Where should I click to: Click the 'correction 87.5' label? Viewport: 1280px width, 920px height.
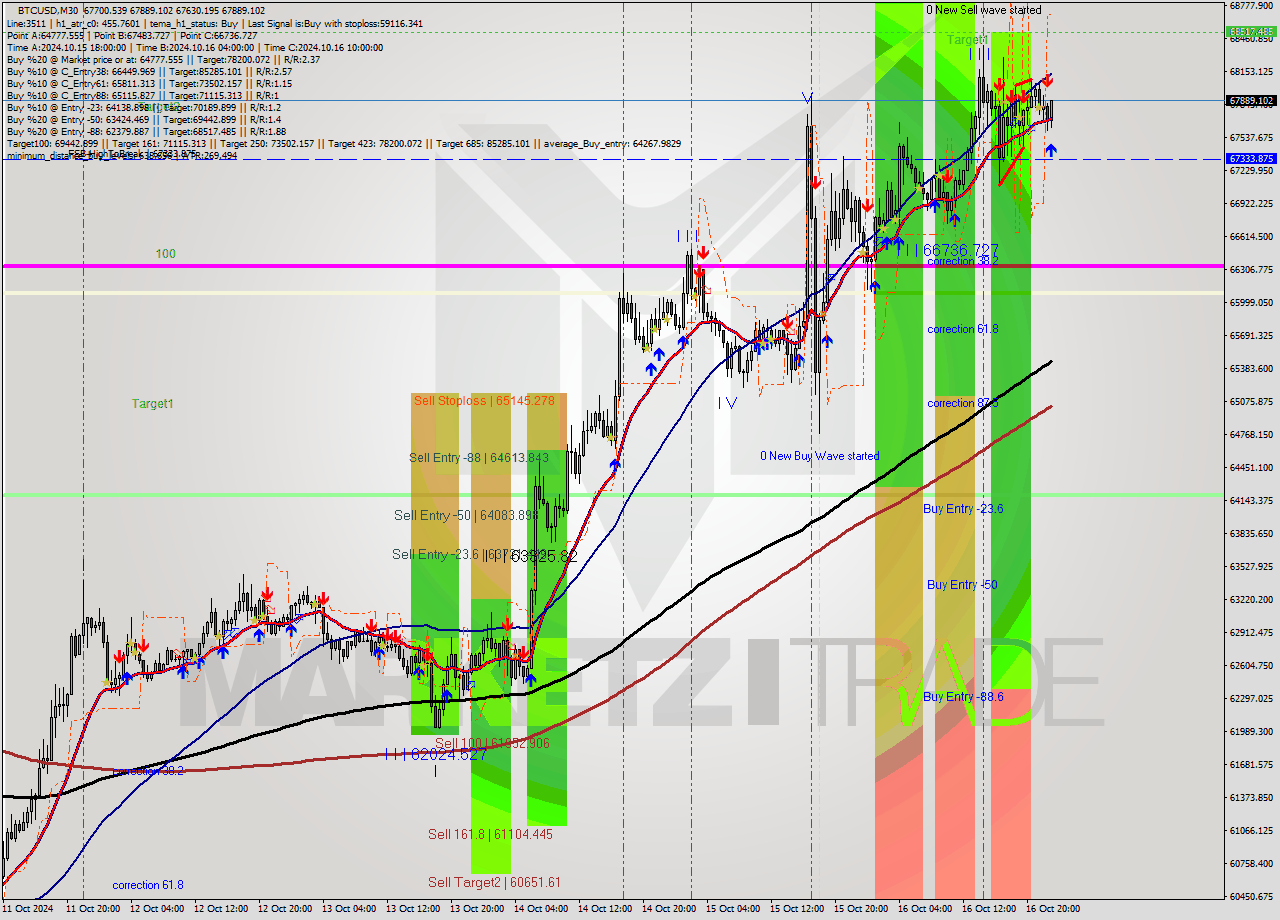coord(963,403)
